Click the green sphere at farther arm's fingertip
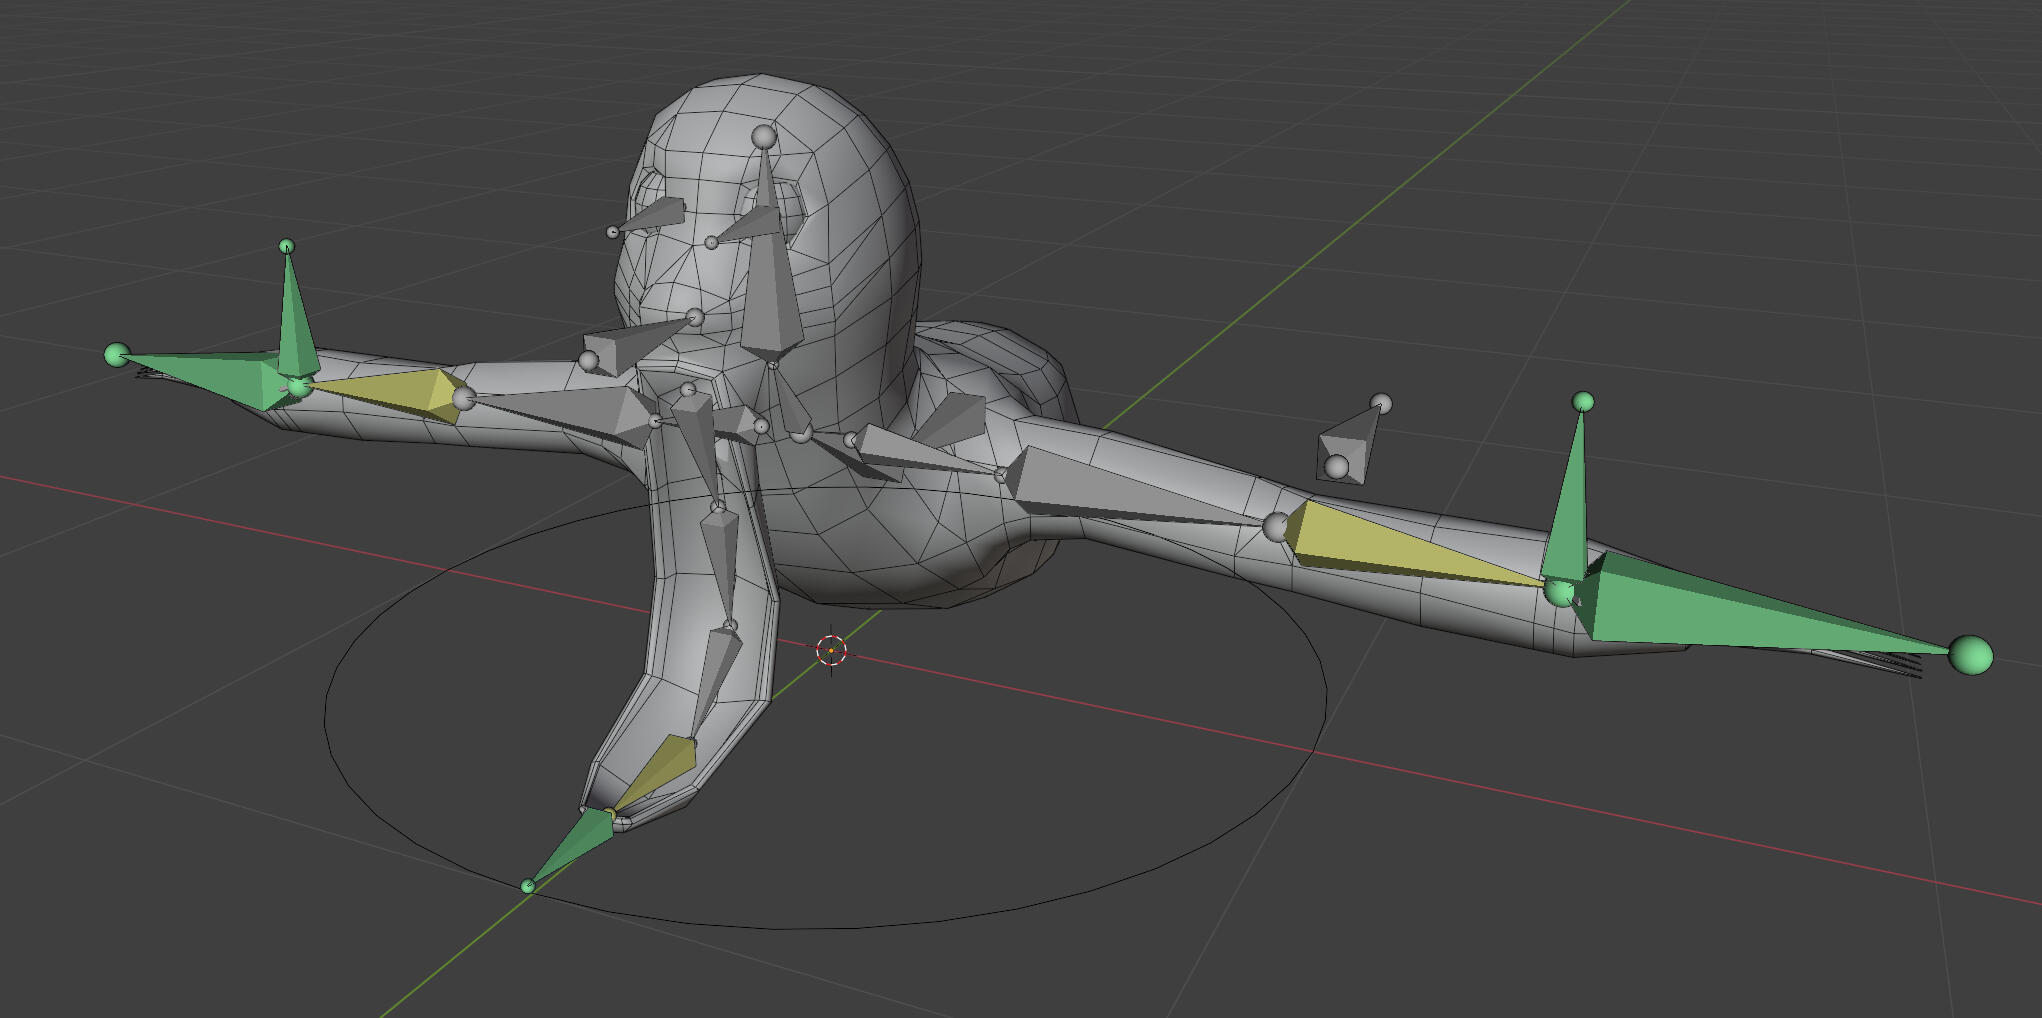 coord(117,355)
